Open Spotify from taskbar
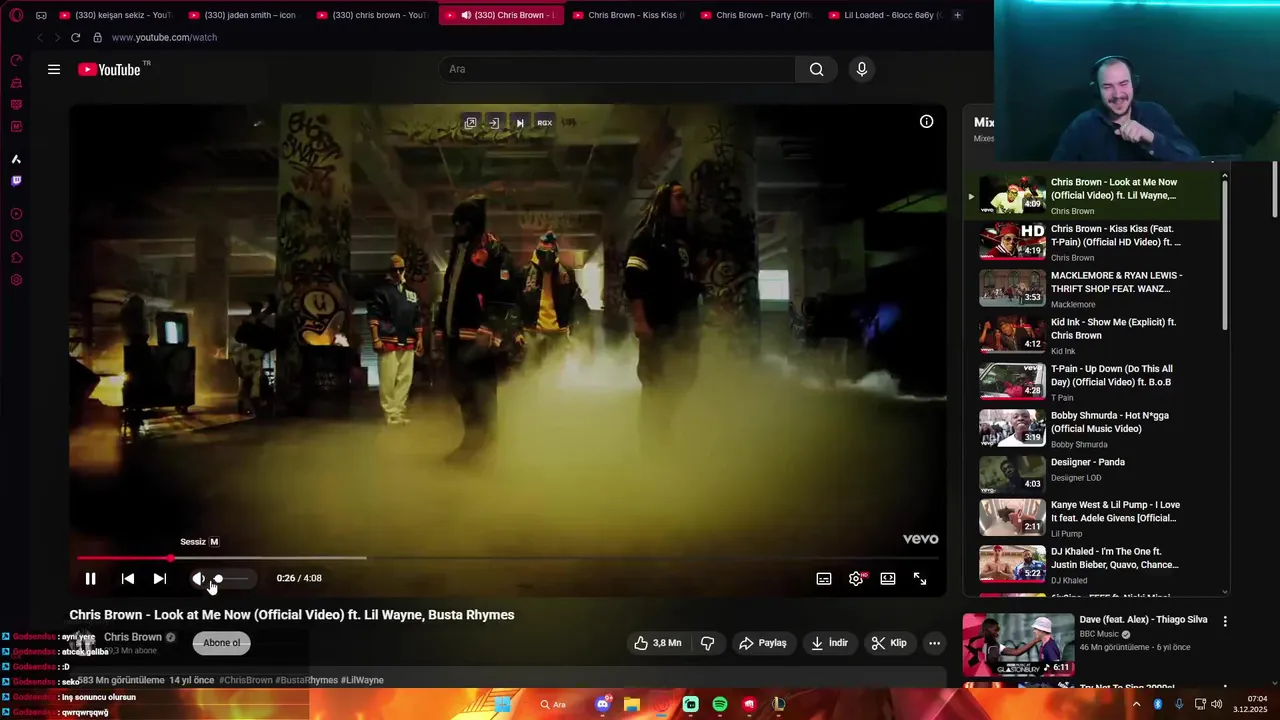 [720, 704]
